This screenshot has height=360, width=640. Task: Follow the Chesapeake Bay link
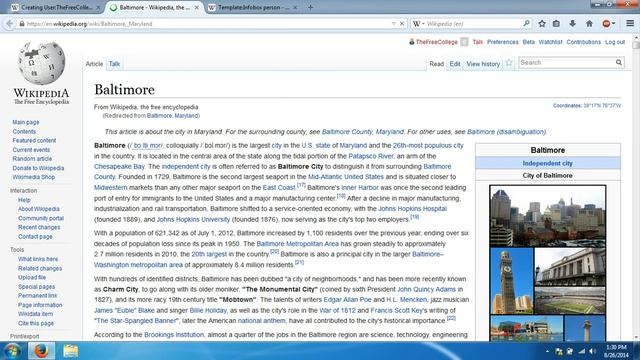[119, 167]
